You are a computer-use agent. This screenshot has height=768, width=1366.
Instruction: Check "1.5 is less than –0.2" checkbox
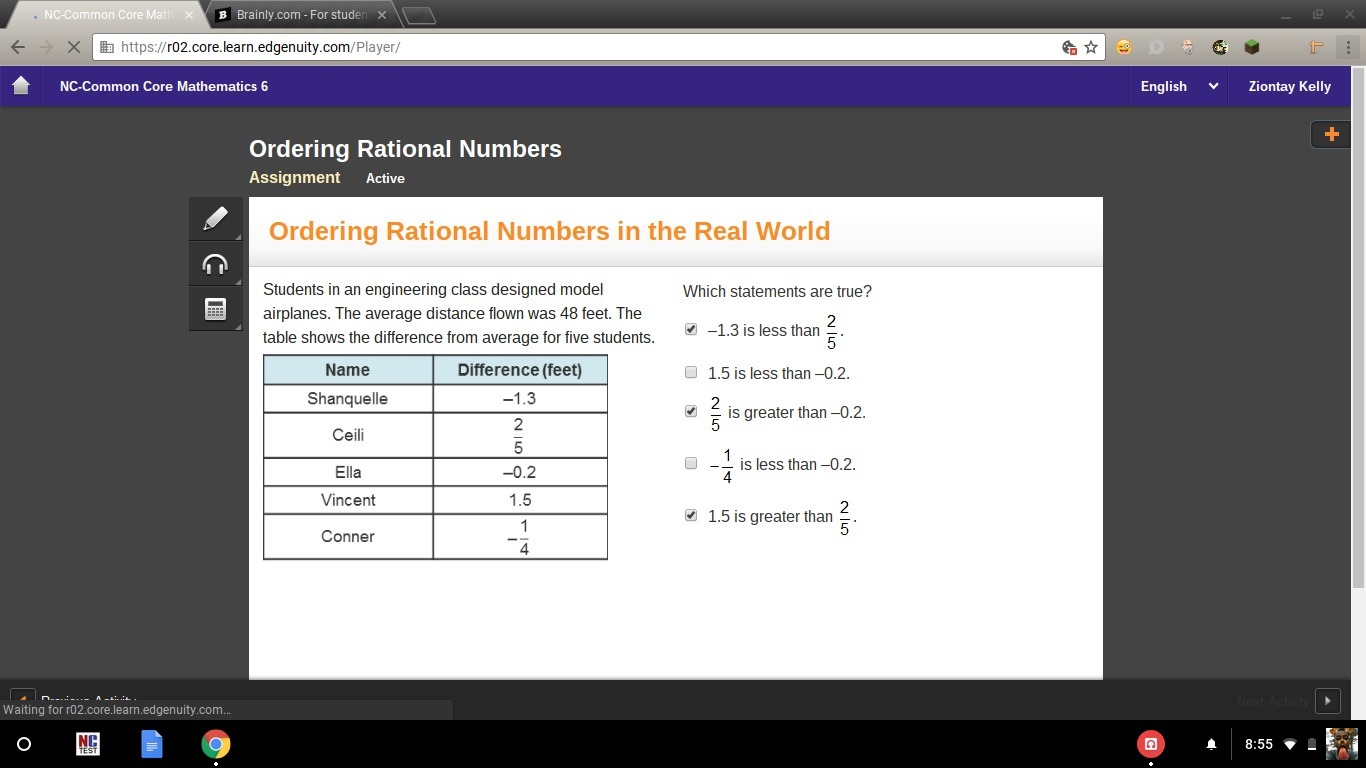(691, 372)
